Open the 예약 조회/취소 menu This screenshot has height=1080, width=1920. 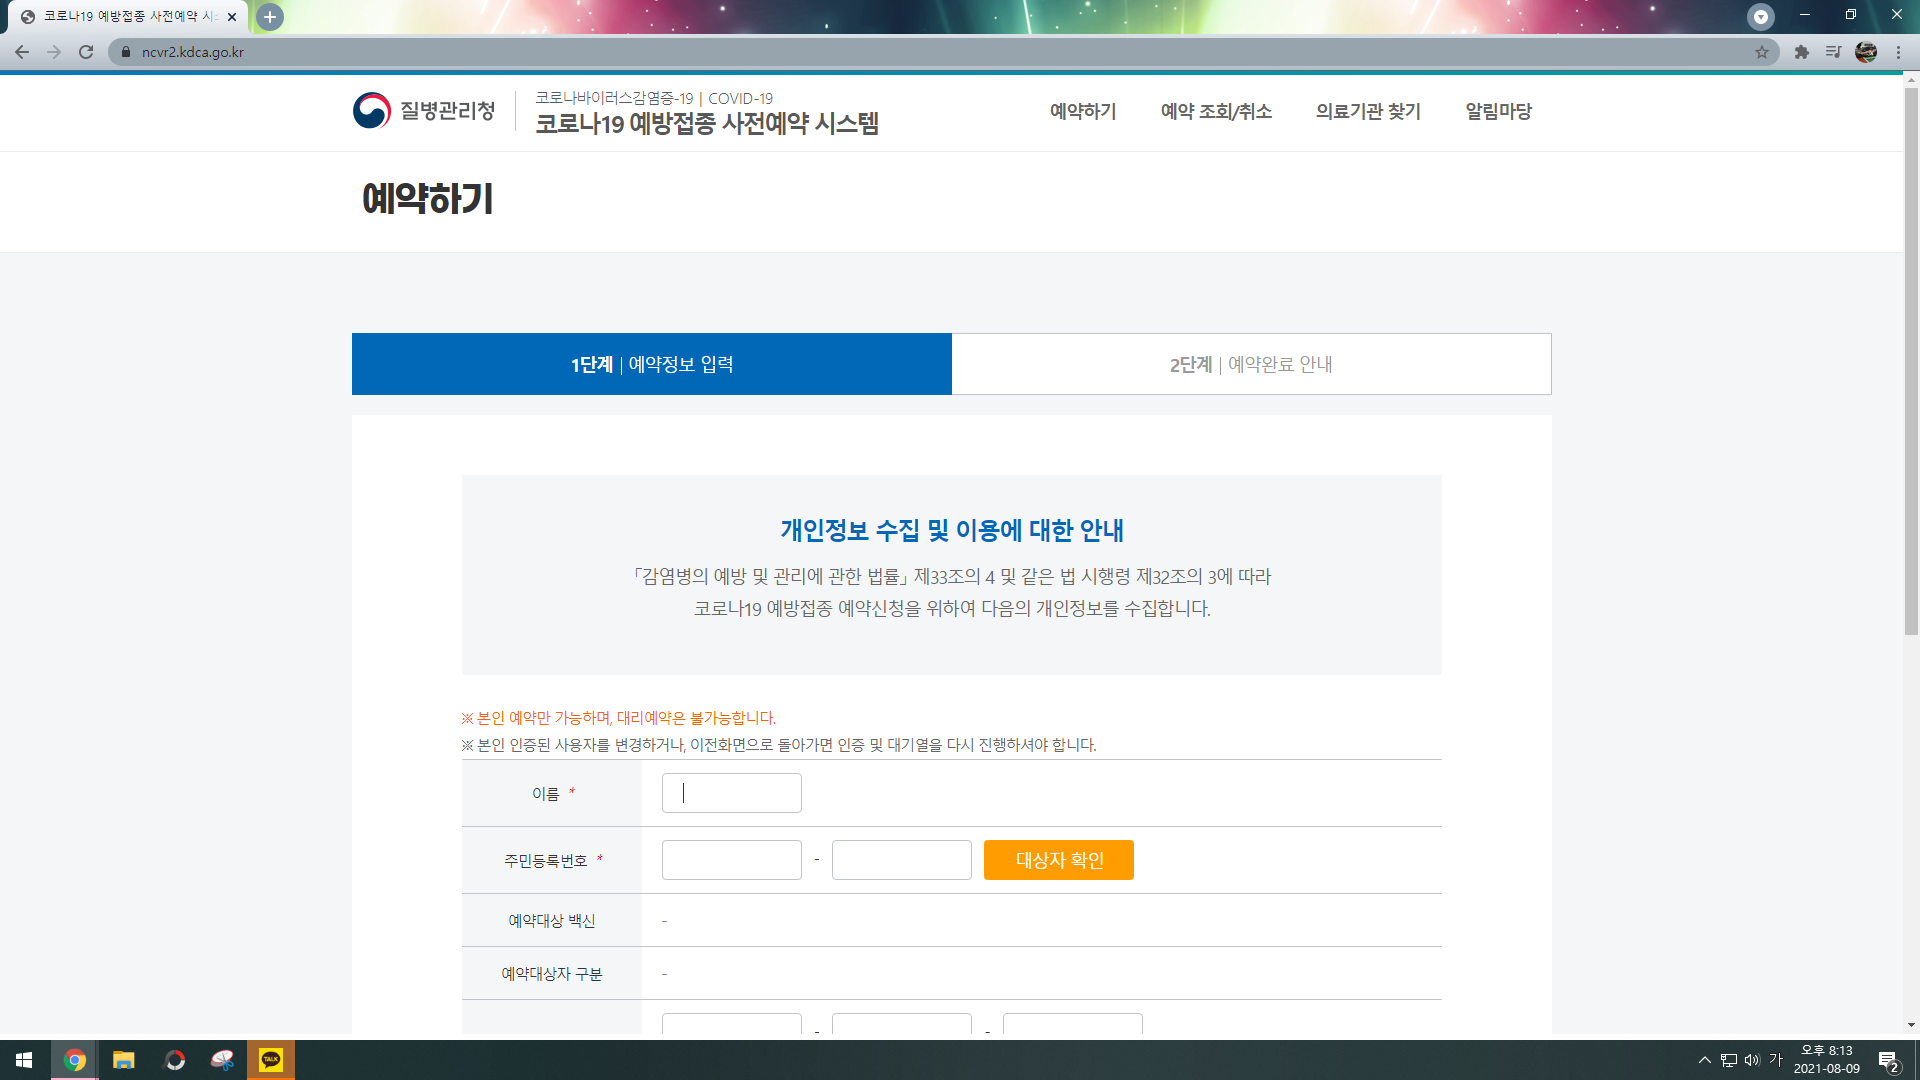coord(1216,111)
